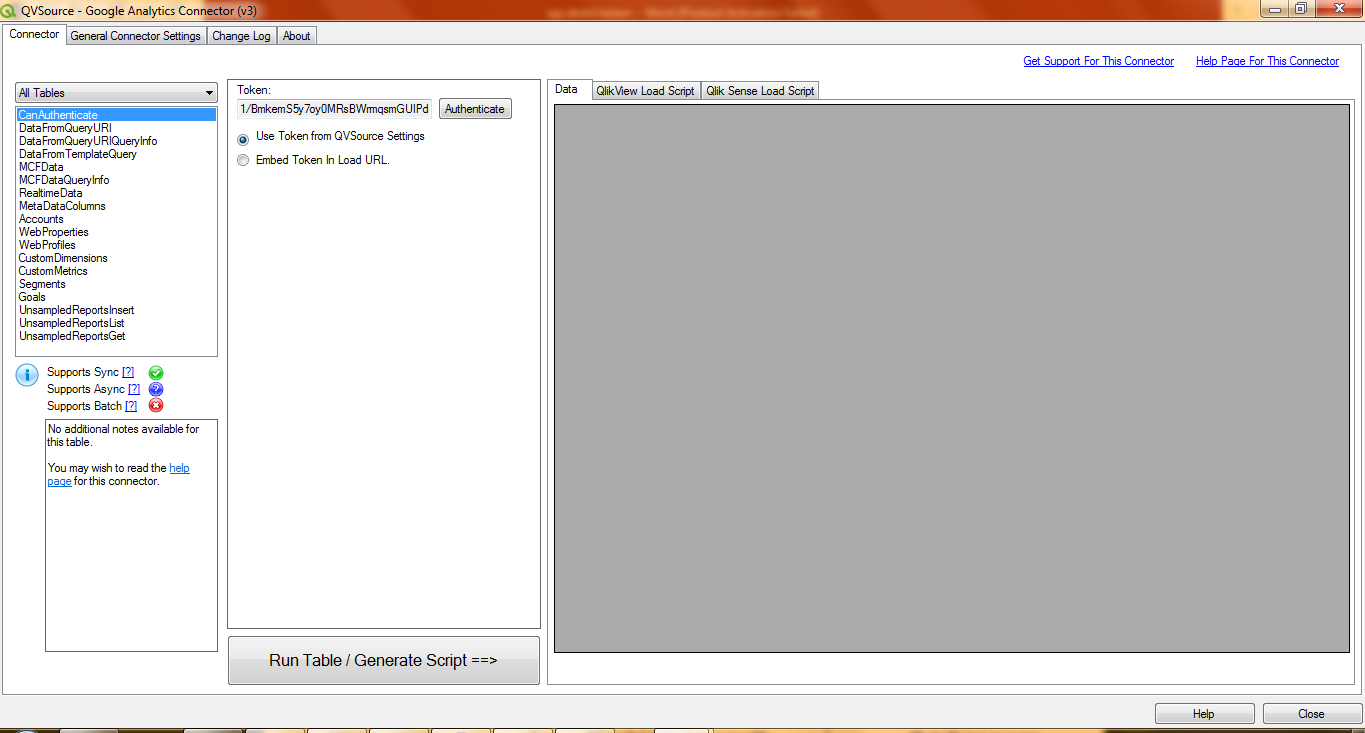This screenshot has height=733, width=1365.
Task: Minimize the QVSource window
Action: 1274,9
